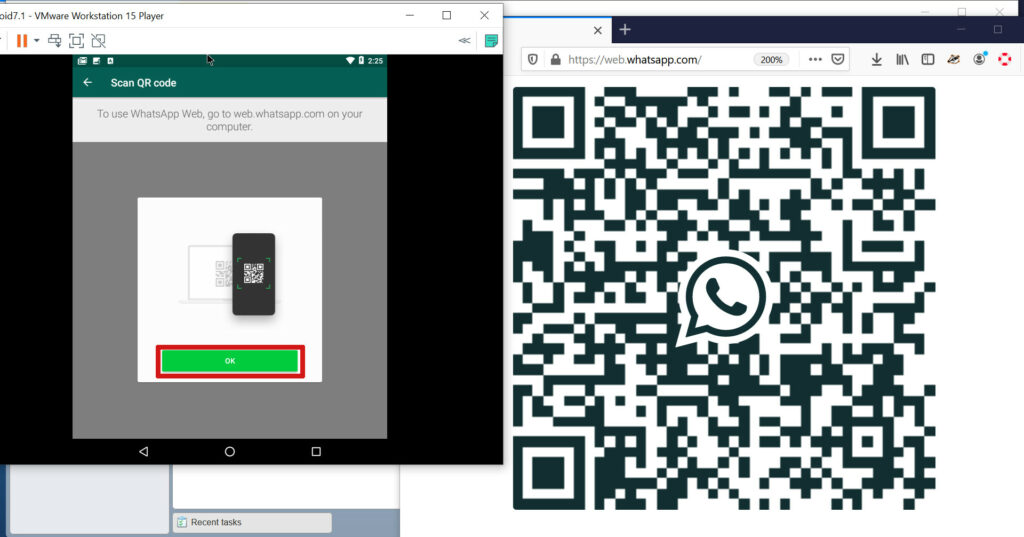
Task: Open the VMware power options dropdown arrow
Action: (x=37, y=41)
